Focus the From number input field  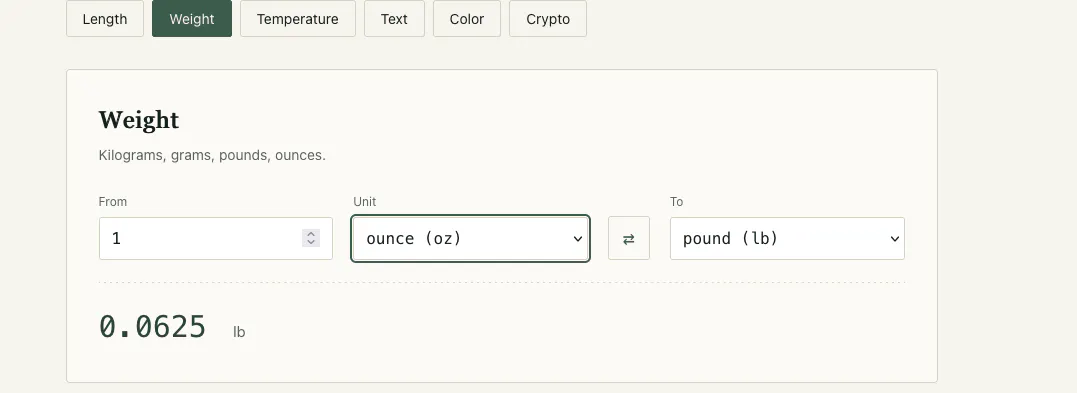[x=216, y=238]
